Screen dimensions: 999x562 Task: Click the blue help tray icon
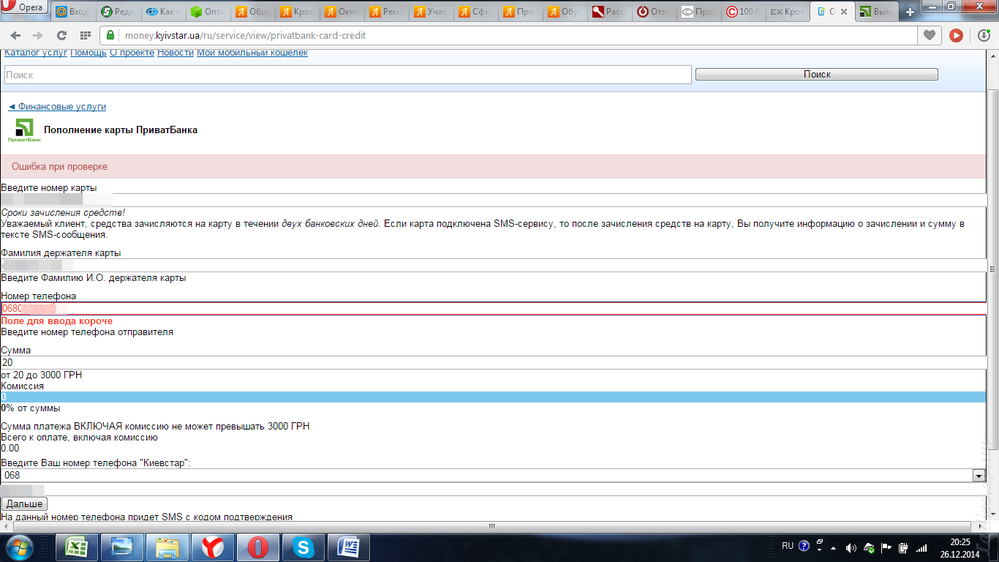803,546
